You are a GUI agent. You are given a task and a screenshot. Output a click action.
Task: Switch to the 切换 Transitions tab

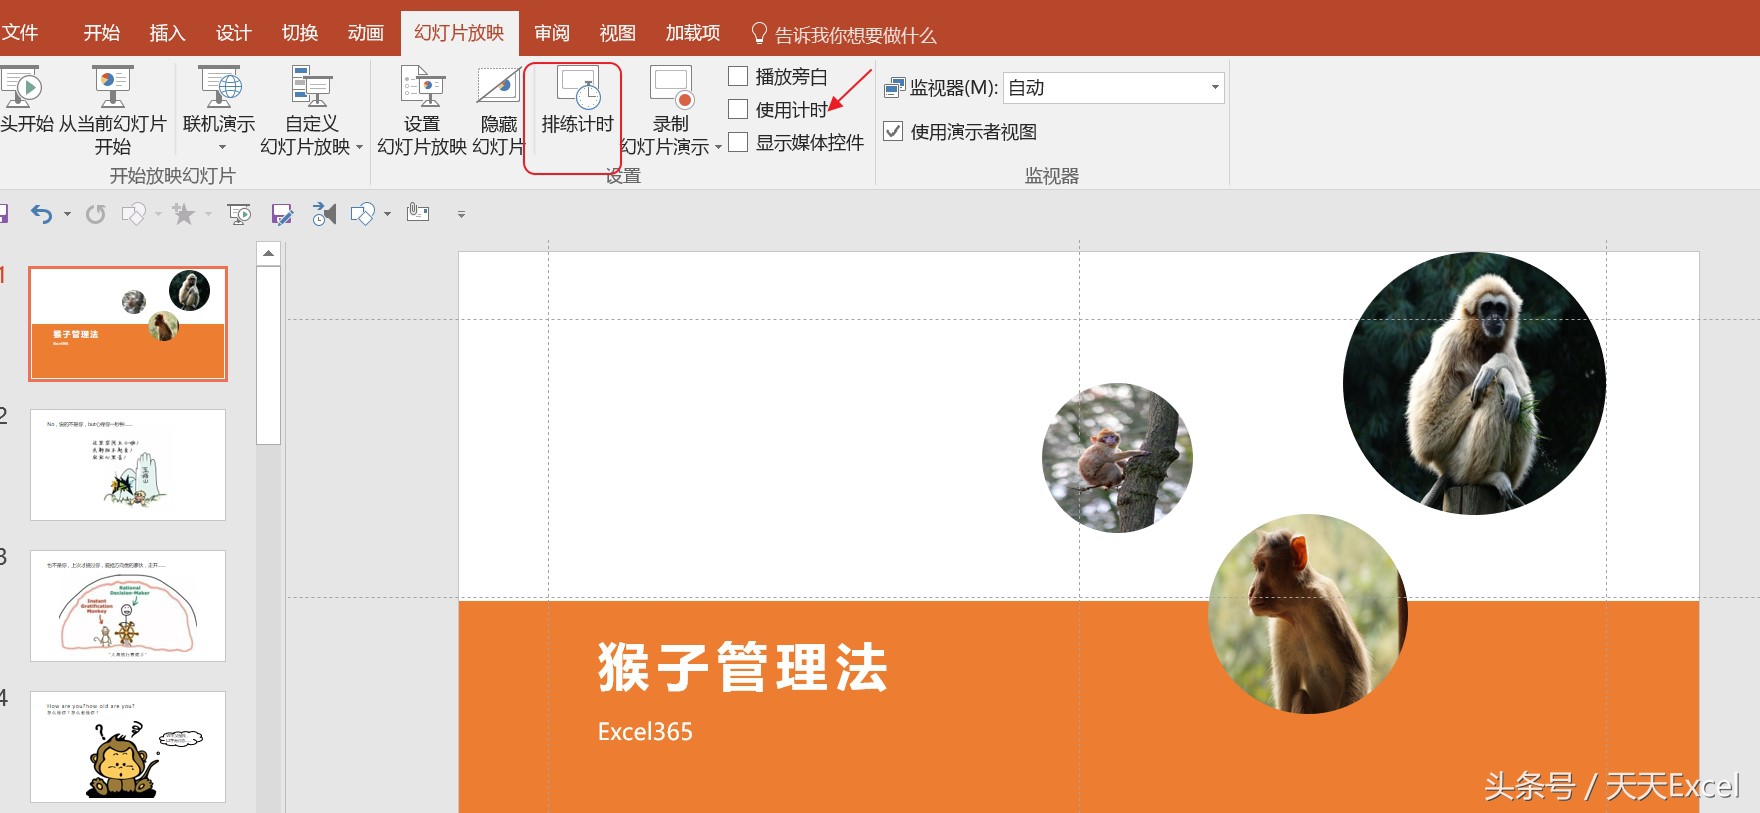click(x=299, y=33)
